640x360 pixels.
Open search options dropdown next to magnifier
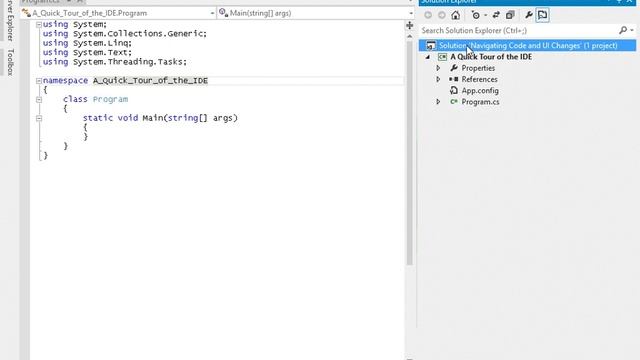coord(632,30)
